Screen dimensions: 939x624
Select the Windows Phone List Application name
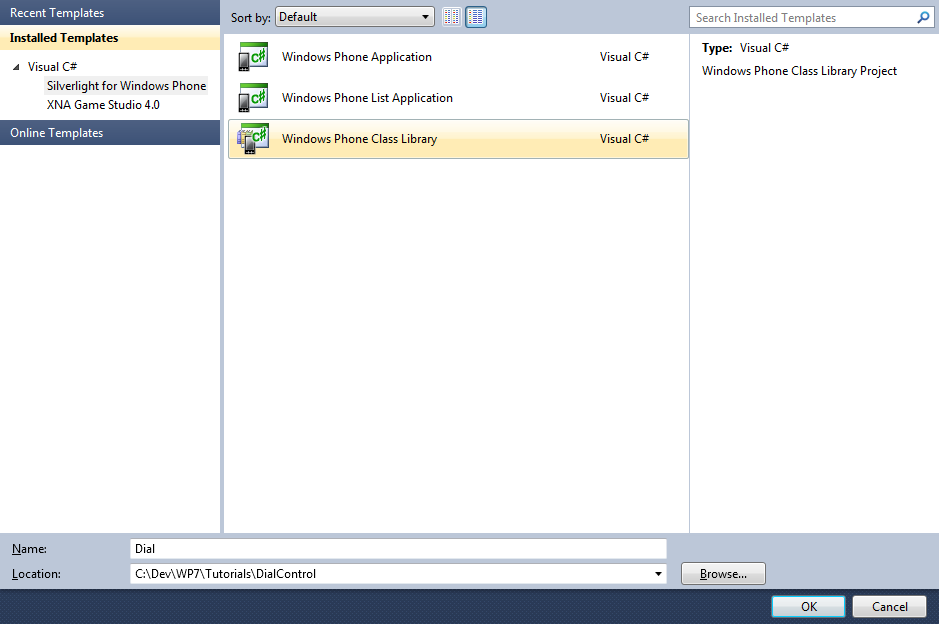click(x=367, y=98)
